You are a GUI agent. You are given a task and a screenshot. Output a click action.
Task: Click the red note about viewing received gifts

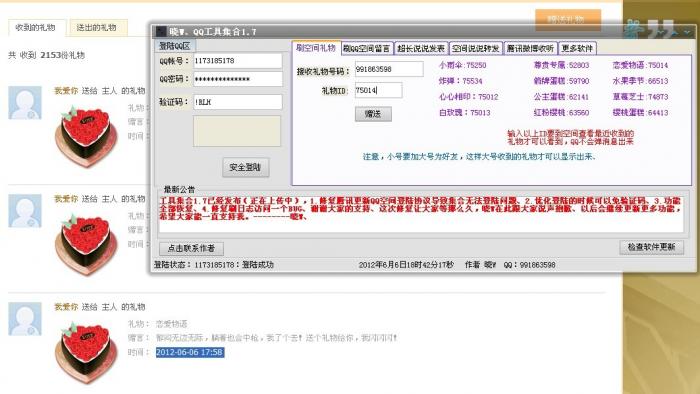(x=570, y=137)
